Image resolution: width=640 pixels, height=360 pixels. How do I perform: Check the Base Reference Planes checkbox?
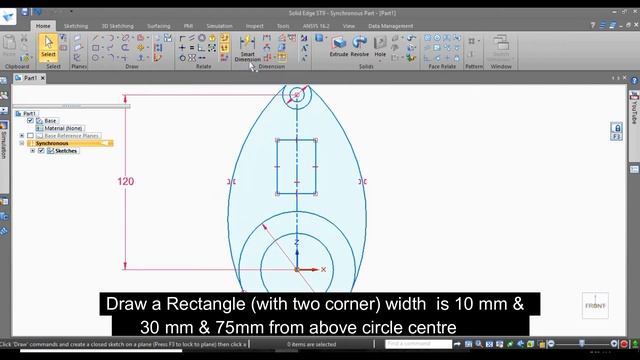pos(30,136)
